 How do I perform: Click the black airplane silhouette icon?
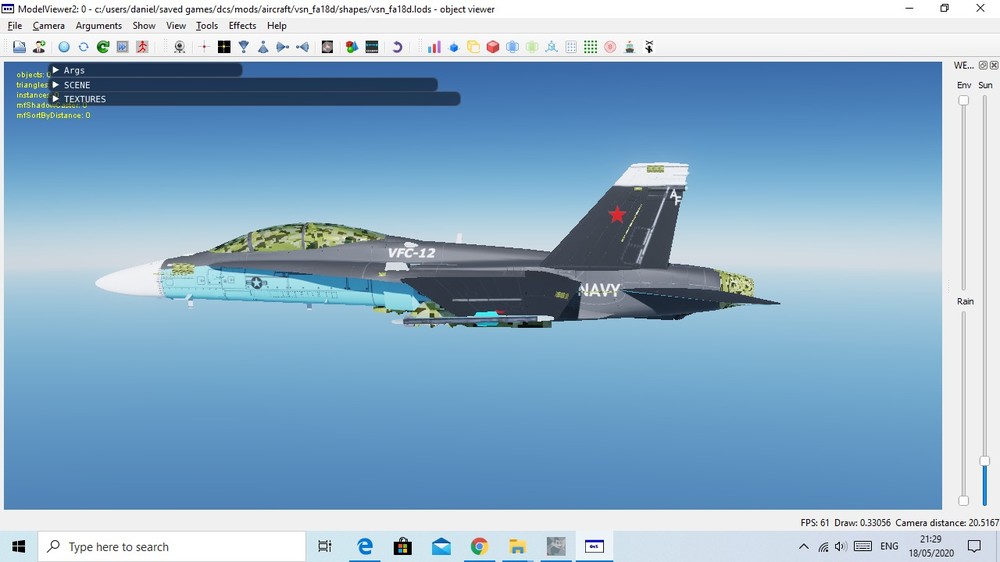[x=649, y=47]
